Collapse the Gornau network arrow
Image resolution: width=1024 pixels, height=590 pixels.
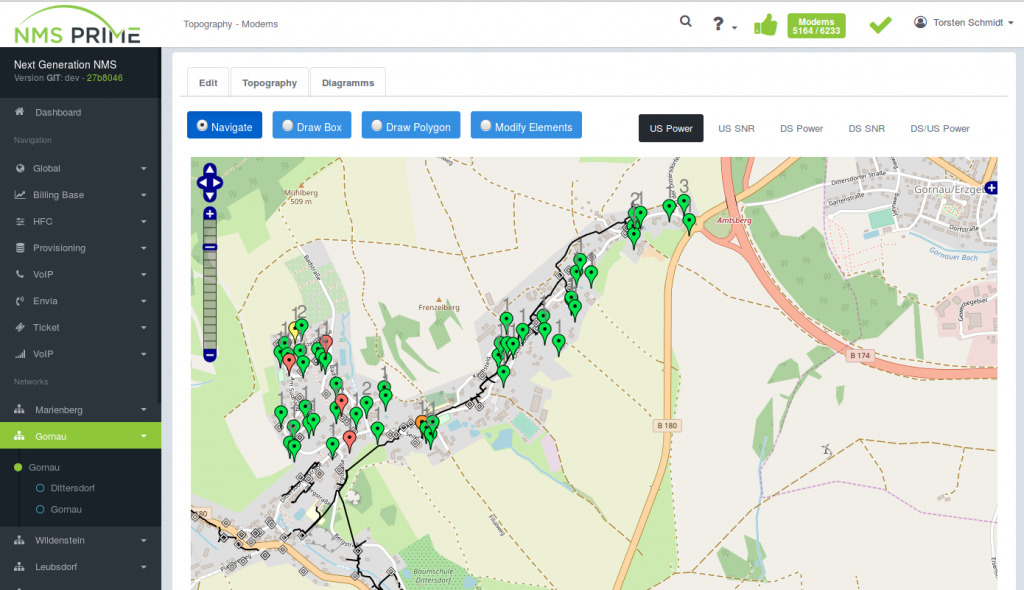(144, 436)
